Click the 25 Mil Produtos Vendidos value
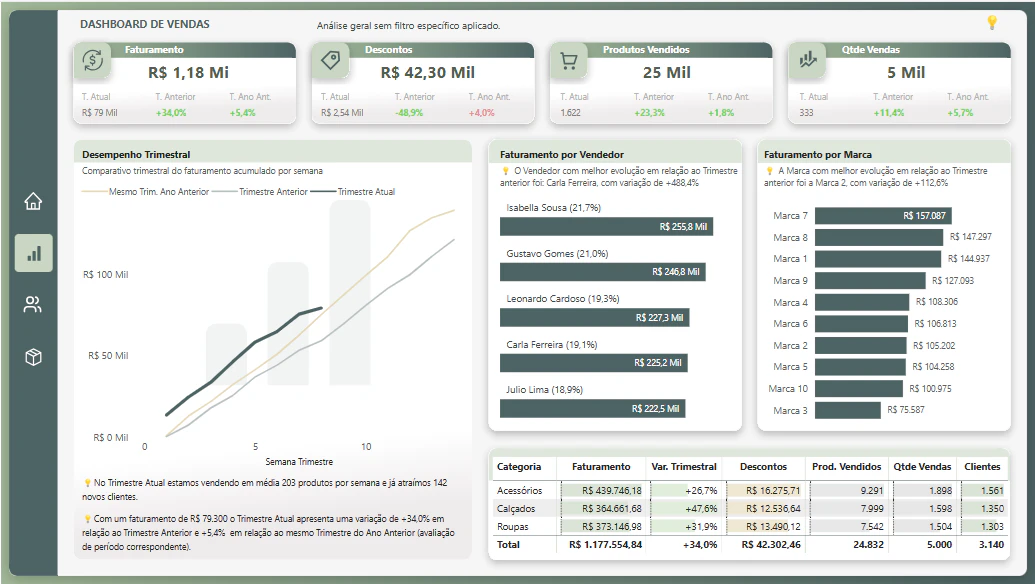The height and width of the screenshot is (584, 1035). pyautogui.click(x=667, y=73)
